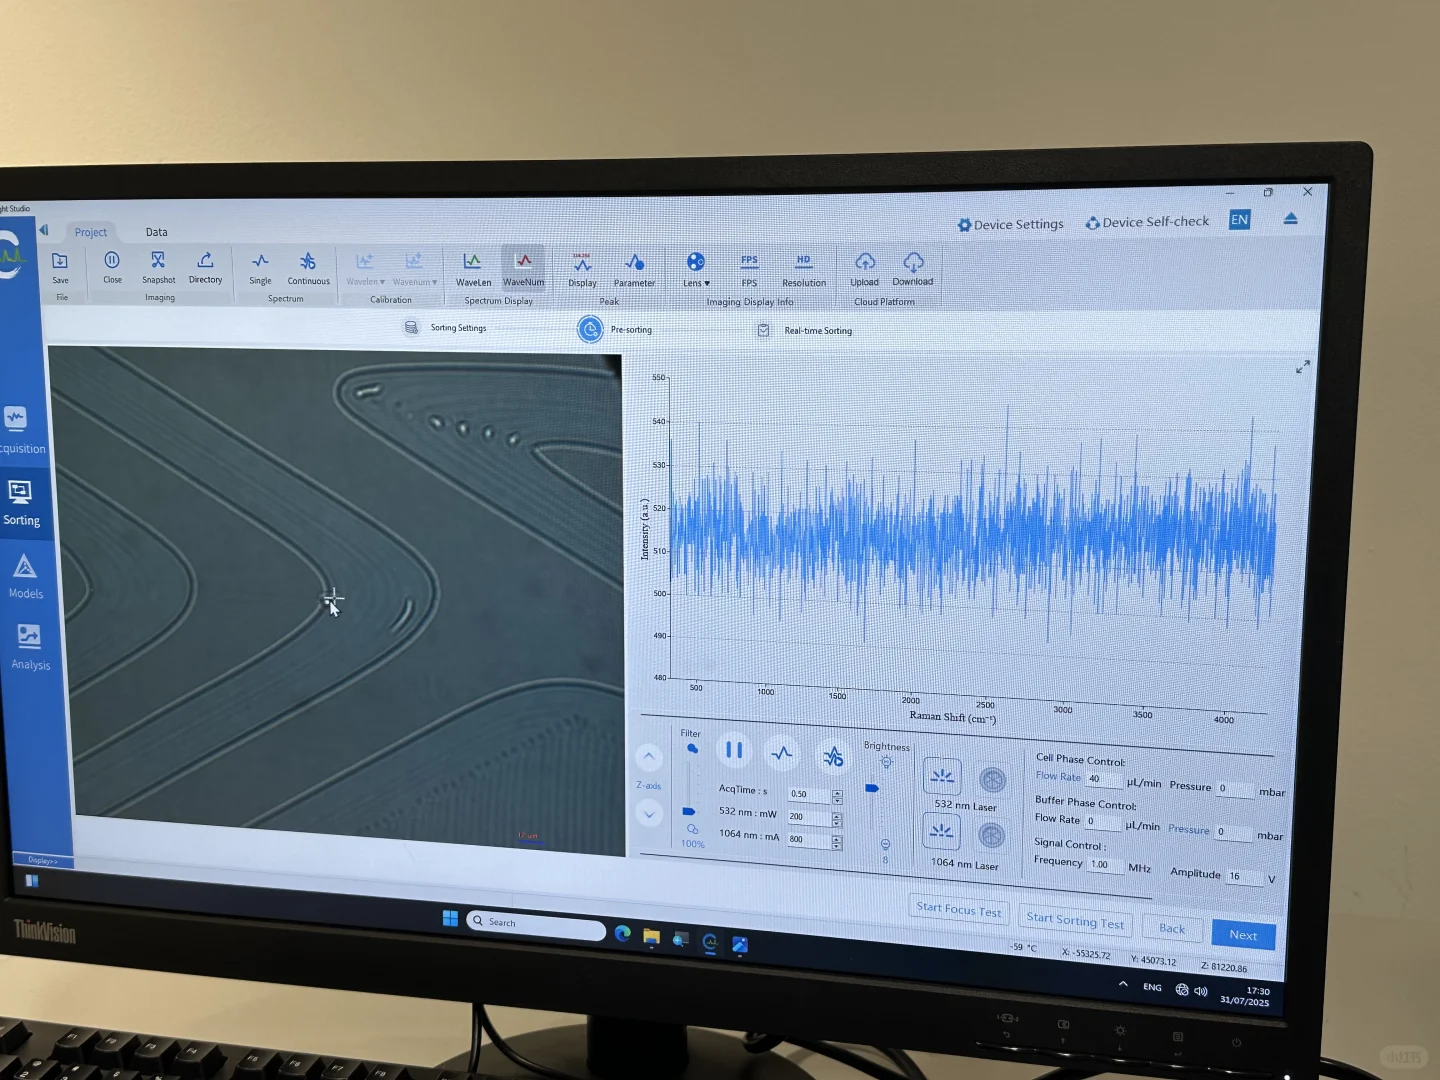Click the eject icon beside EN

(x=1290, y=218)
